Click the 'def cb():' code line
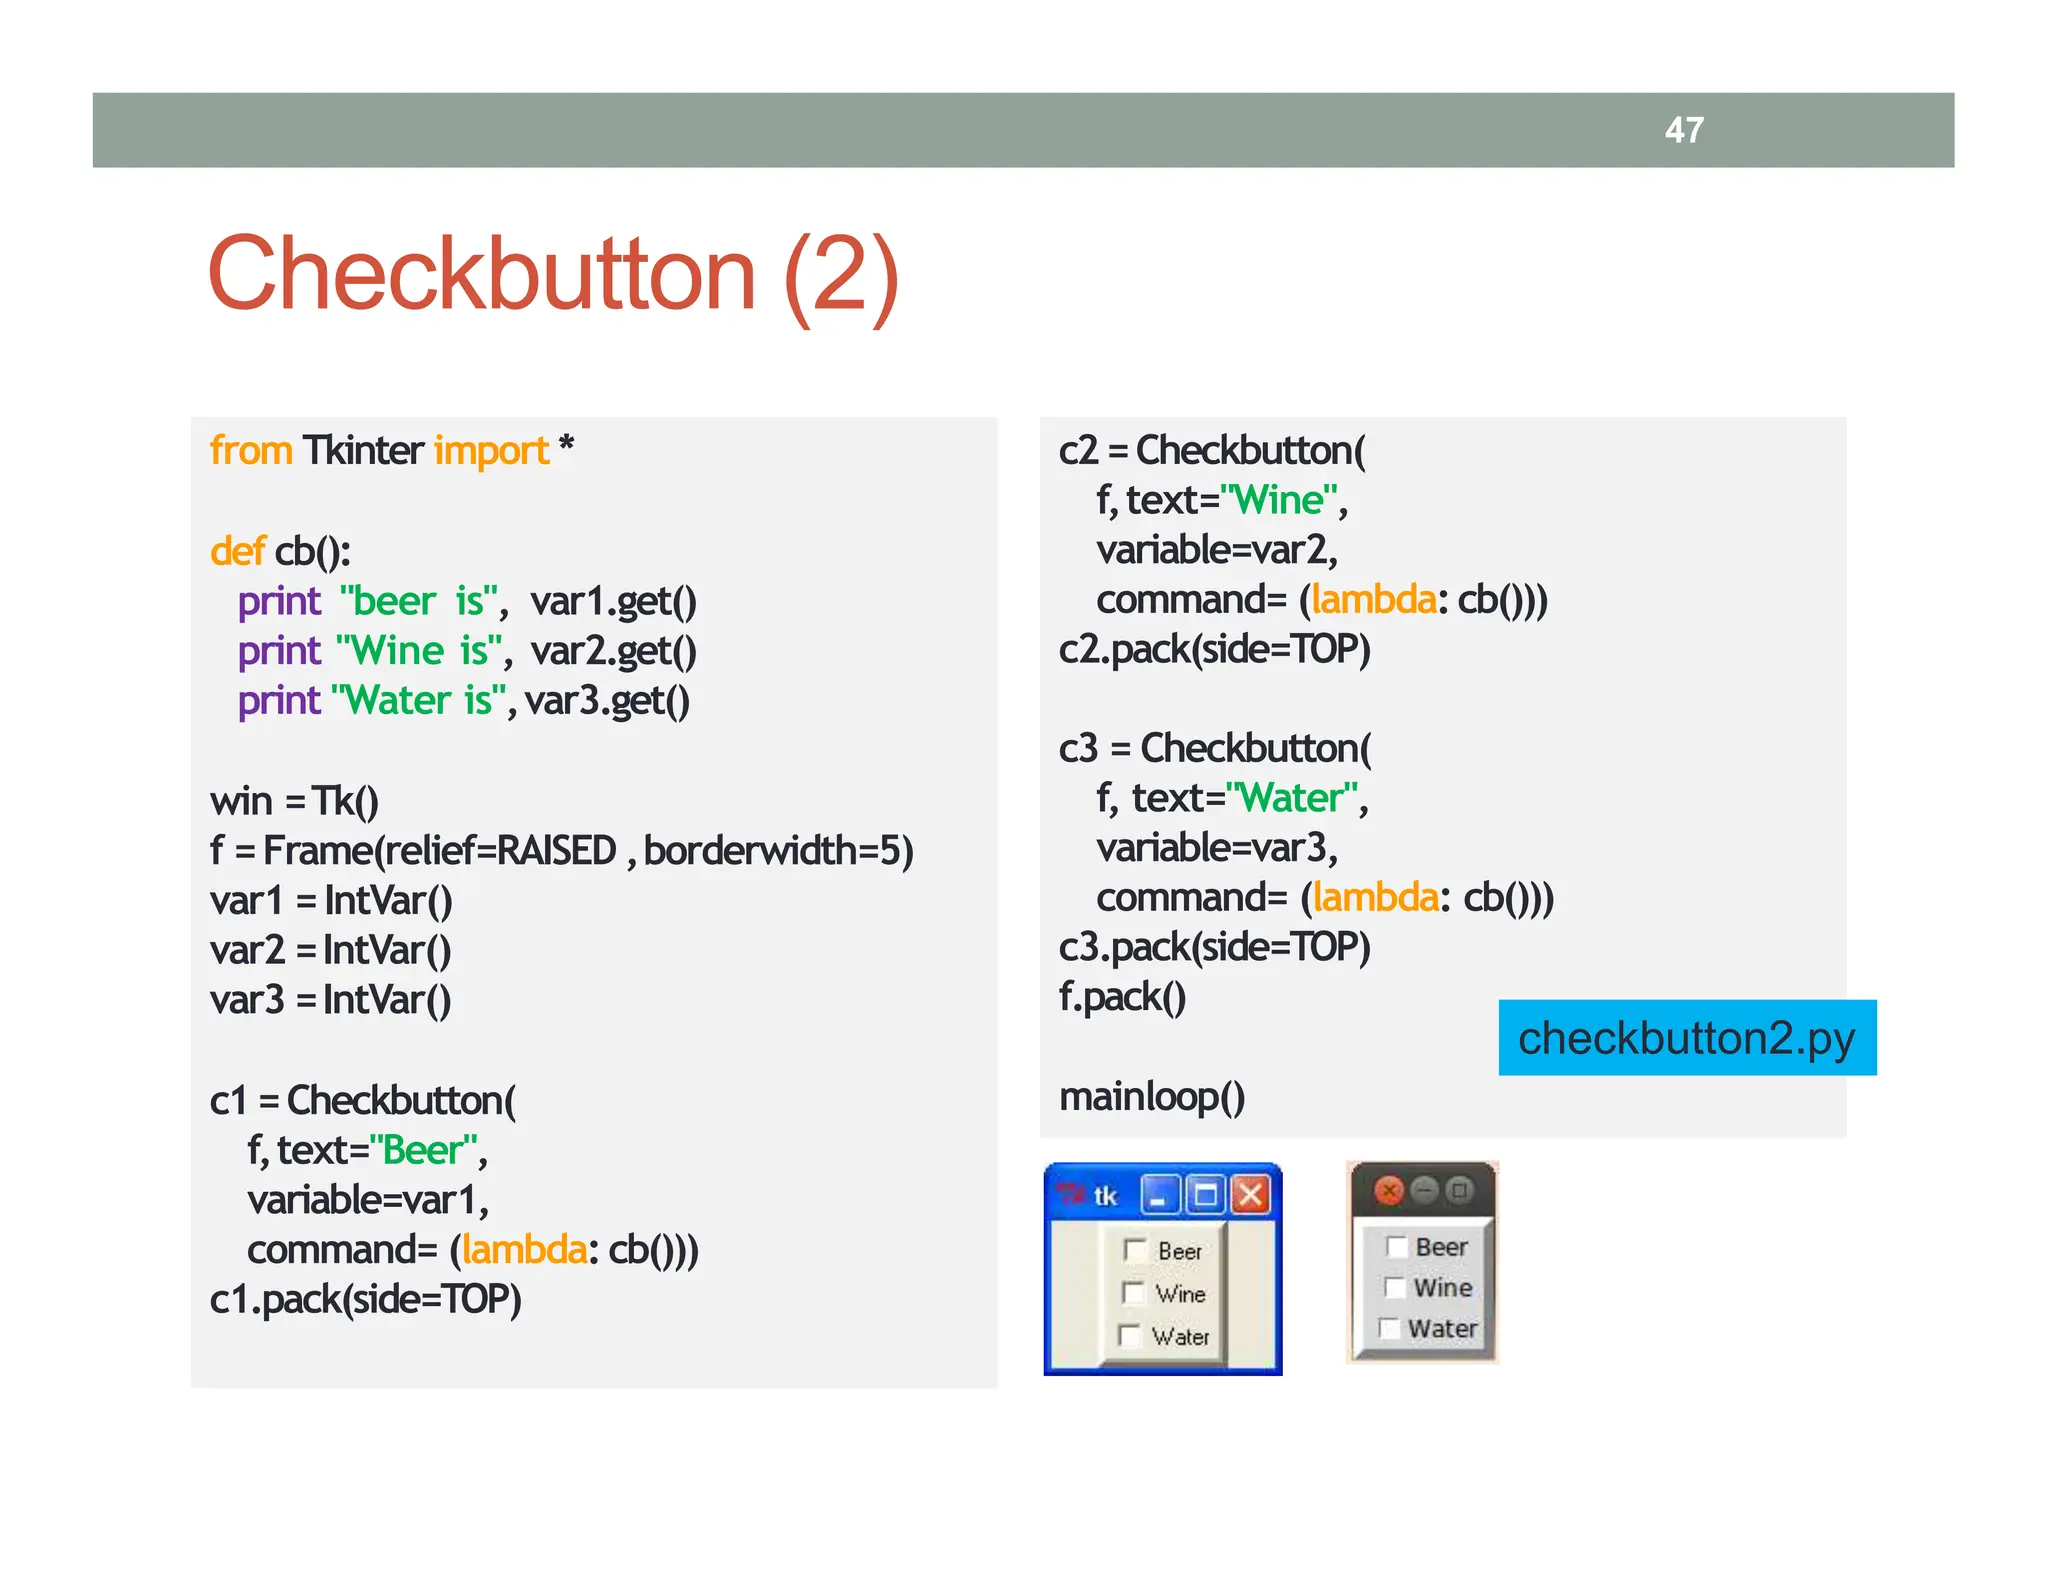 (x=280, y=551)
